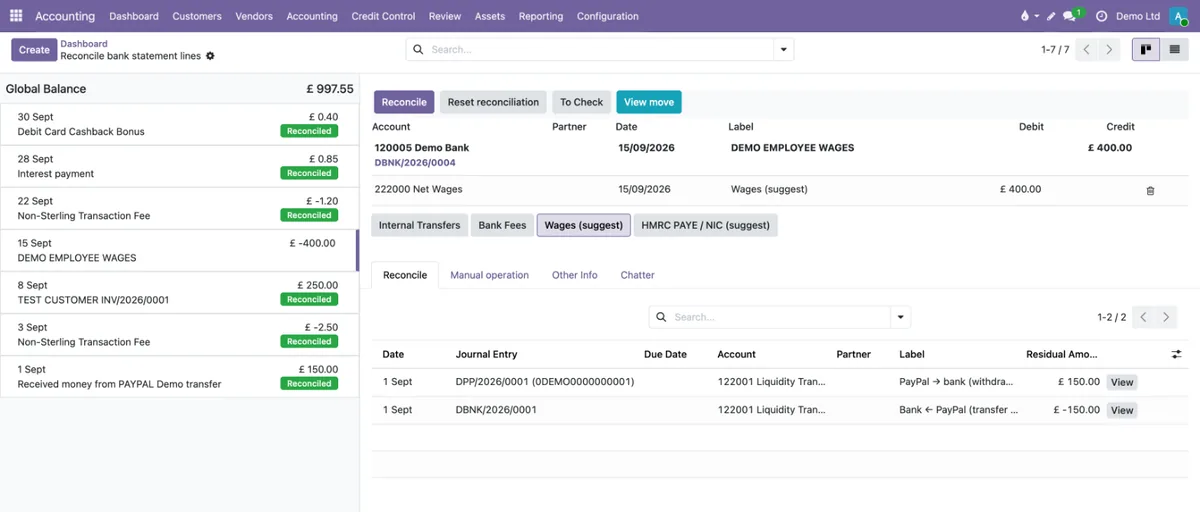
Task: Go to previous page of statement lines
Action: click(1087, 49)
